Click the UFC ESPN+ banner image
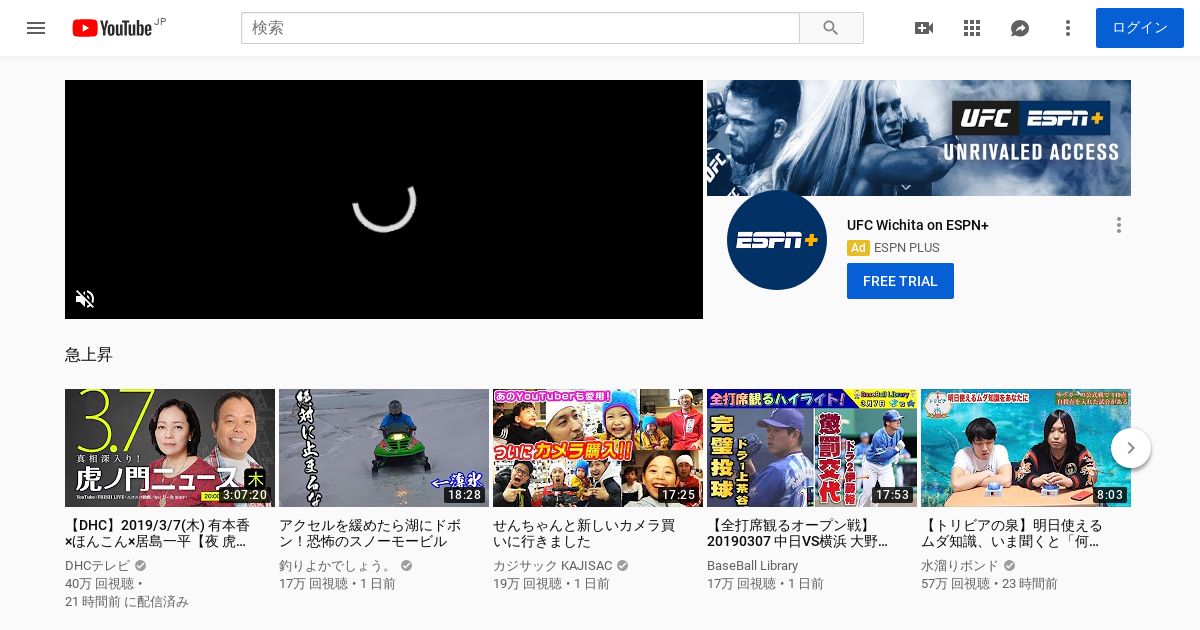Viewport: 1200px width, 630px height. (x=919, y=138)
